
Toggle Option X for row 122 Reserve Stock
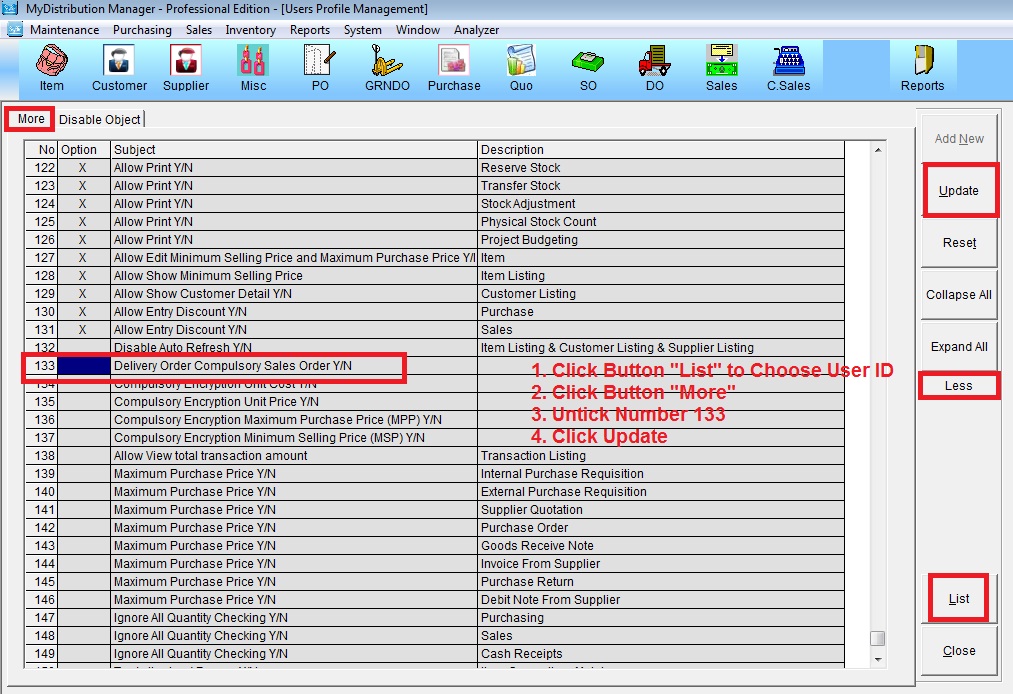coord(83,168)
